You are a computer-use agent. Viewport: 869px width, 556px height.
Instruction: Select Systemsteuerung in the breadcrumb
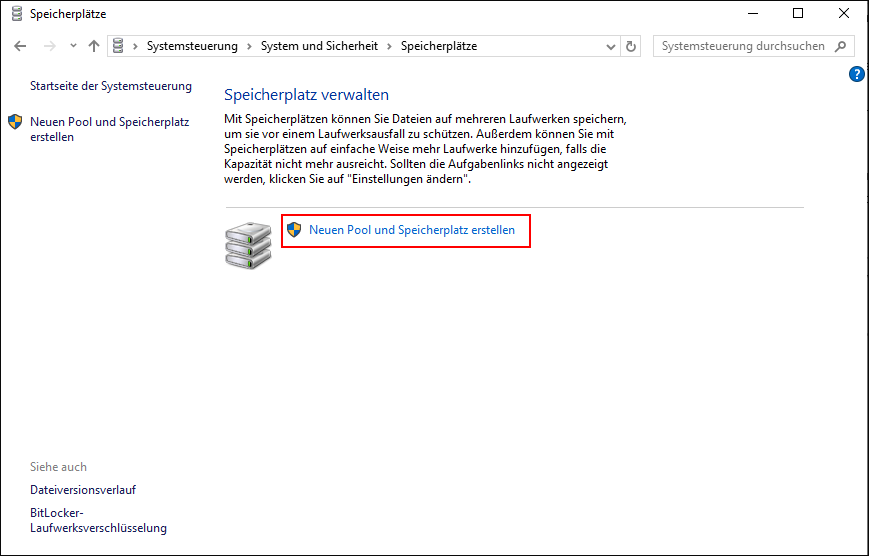point(192,46)
